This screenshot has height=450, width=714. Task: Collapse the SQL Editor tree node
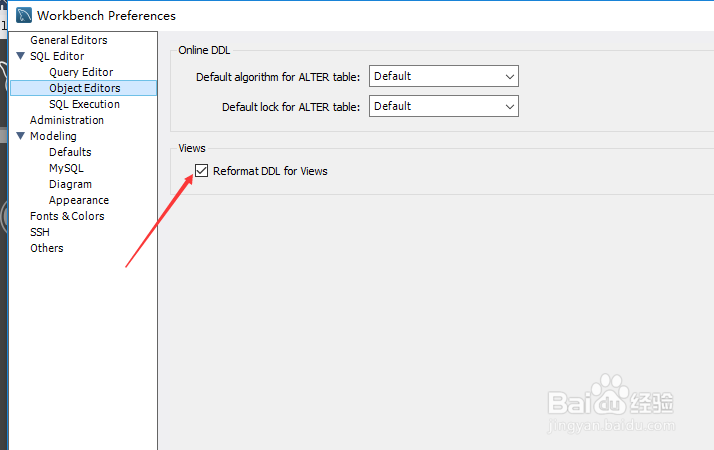tap(20, 56)
